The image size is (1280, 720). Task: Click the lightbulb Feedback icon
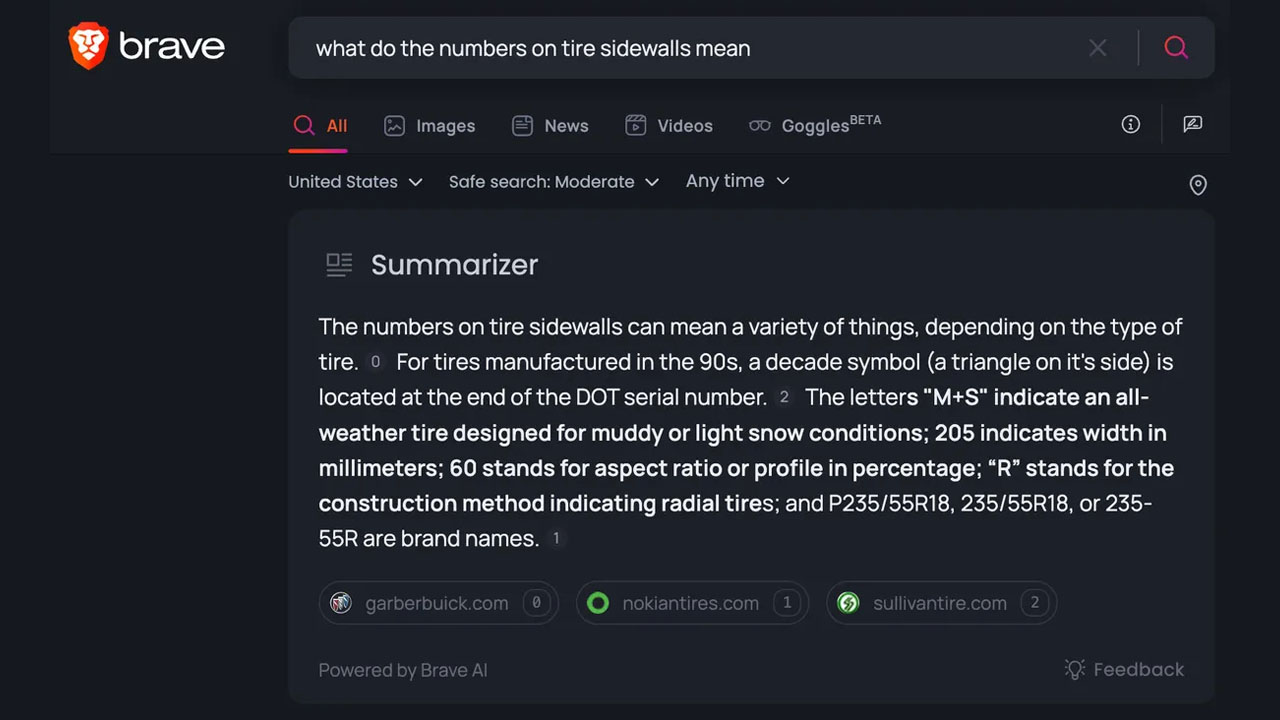(1075, 670)
